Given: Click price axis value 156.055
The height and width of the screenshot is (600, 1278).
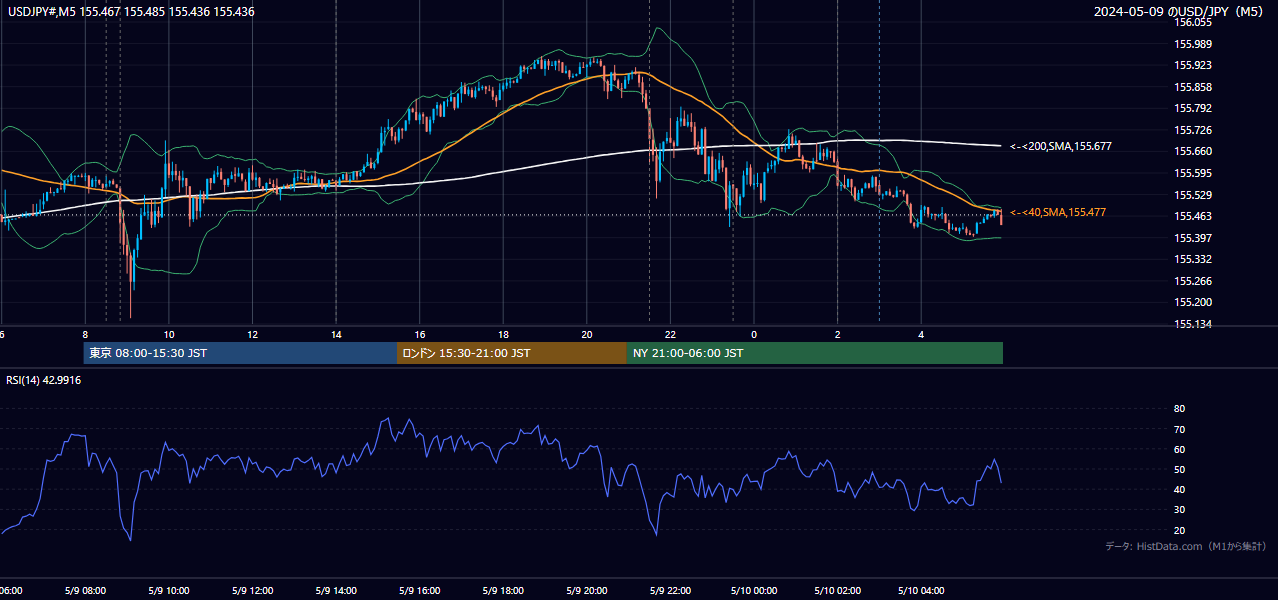Looking at the screenshot, I should point(1192,22).
